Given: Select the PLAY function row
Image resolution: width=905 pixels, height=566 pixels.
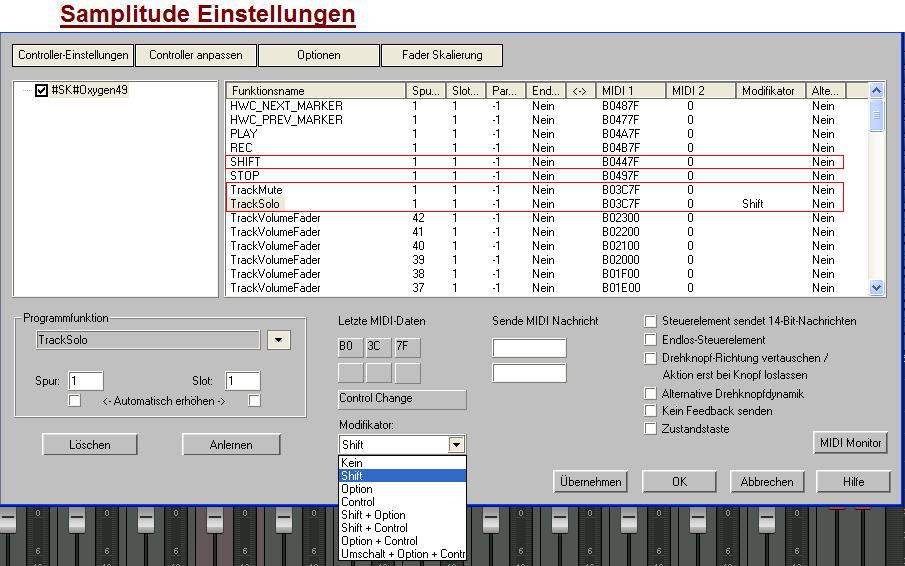Looking at the screenshot, I should click(546, 134).
